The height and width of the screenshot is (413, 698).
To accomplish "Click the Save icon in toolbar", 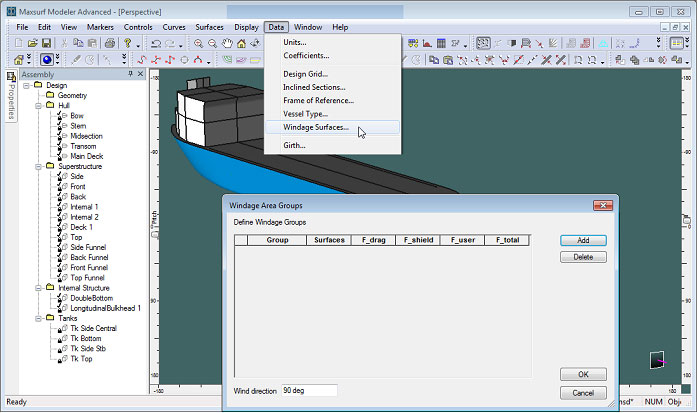I will point(46,44).
